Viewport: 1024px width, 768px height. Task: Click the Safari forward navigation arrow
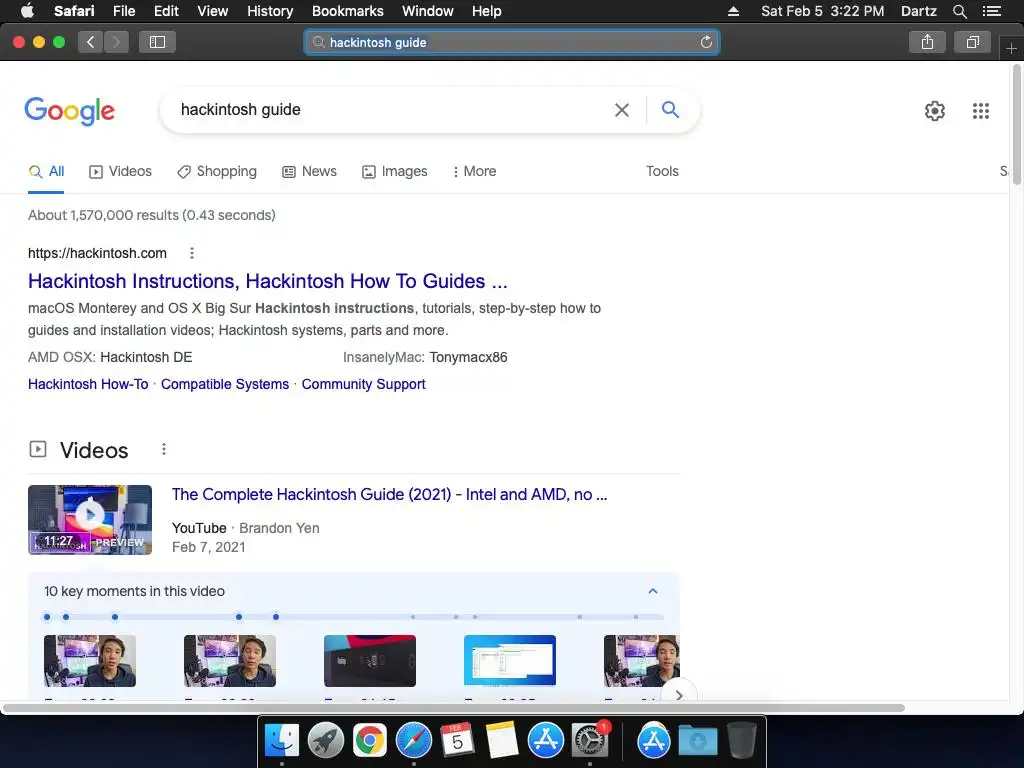pyautogui.click(x=116, y=42)
